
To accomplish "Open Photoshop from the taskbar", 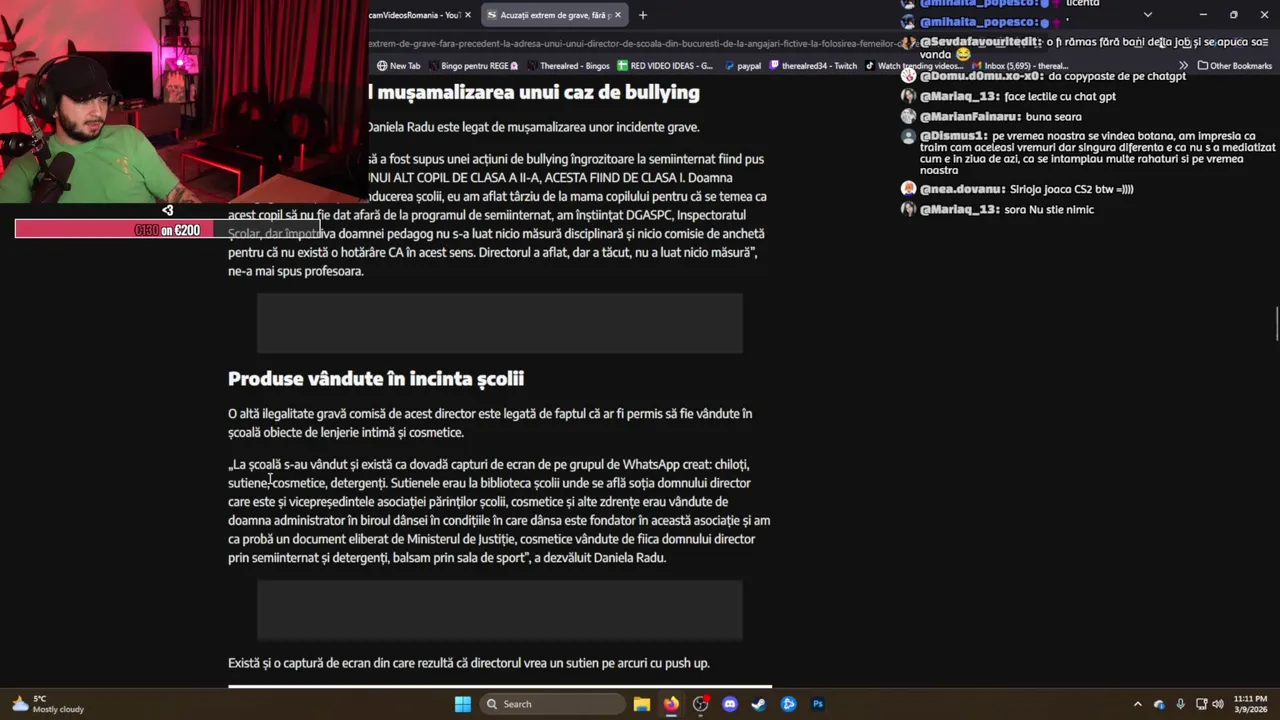I will click(817, 704).
